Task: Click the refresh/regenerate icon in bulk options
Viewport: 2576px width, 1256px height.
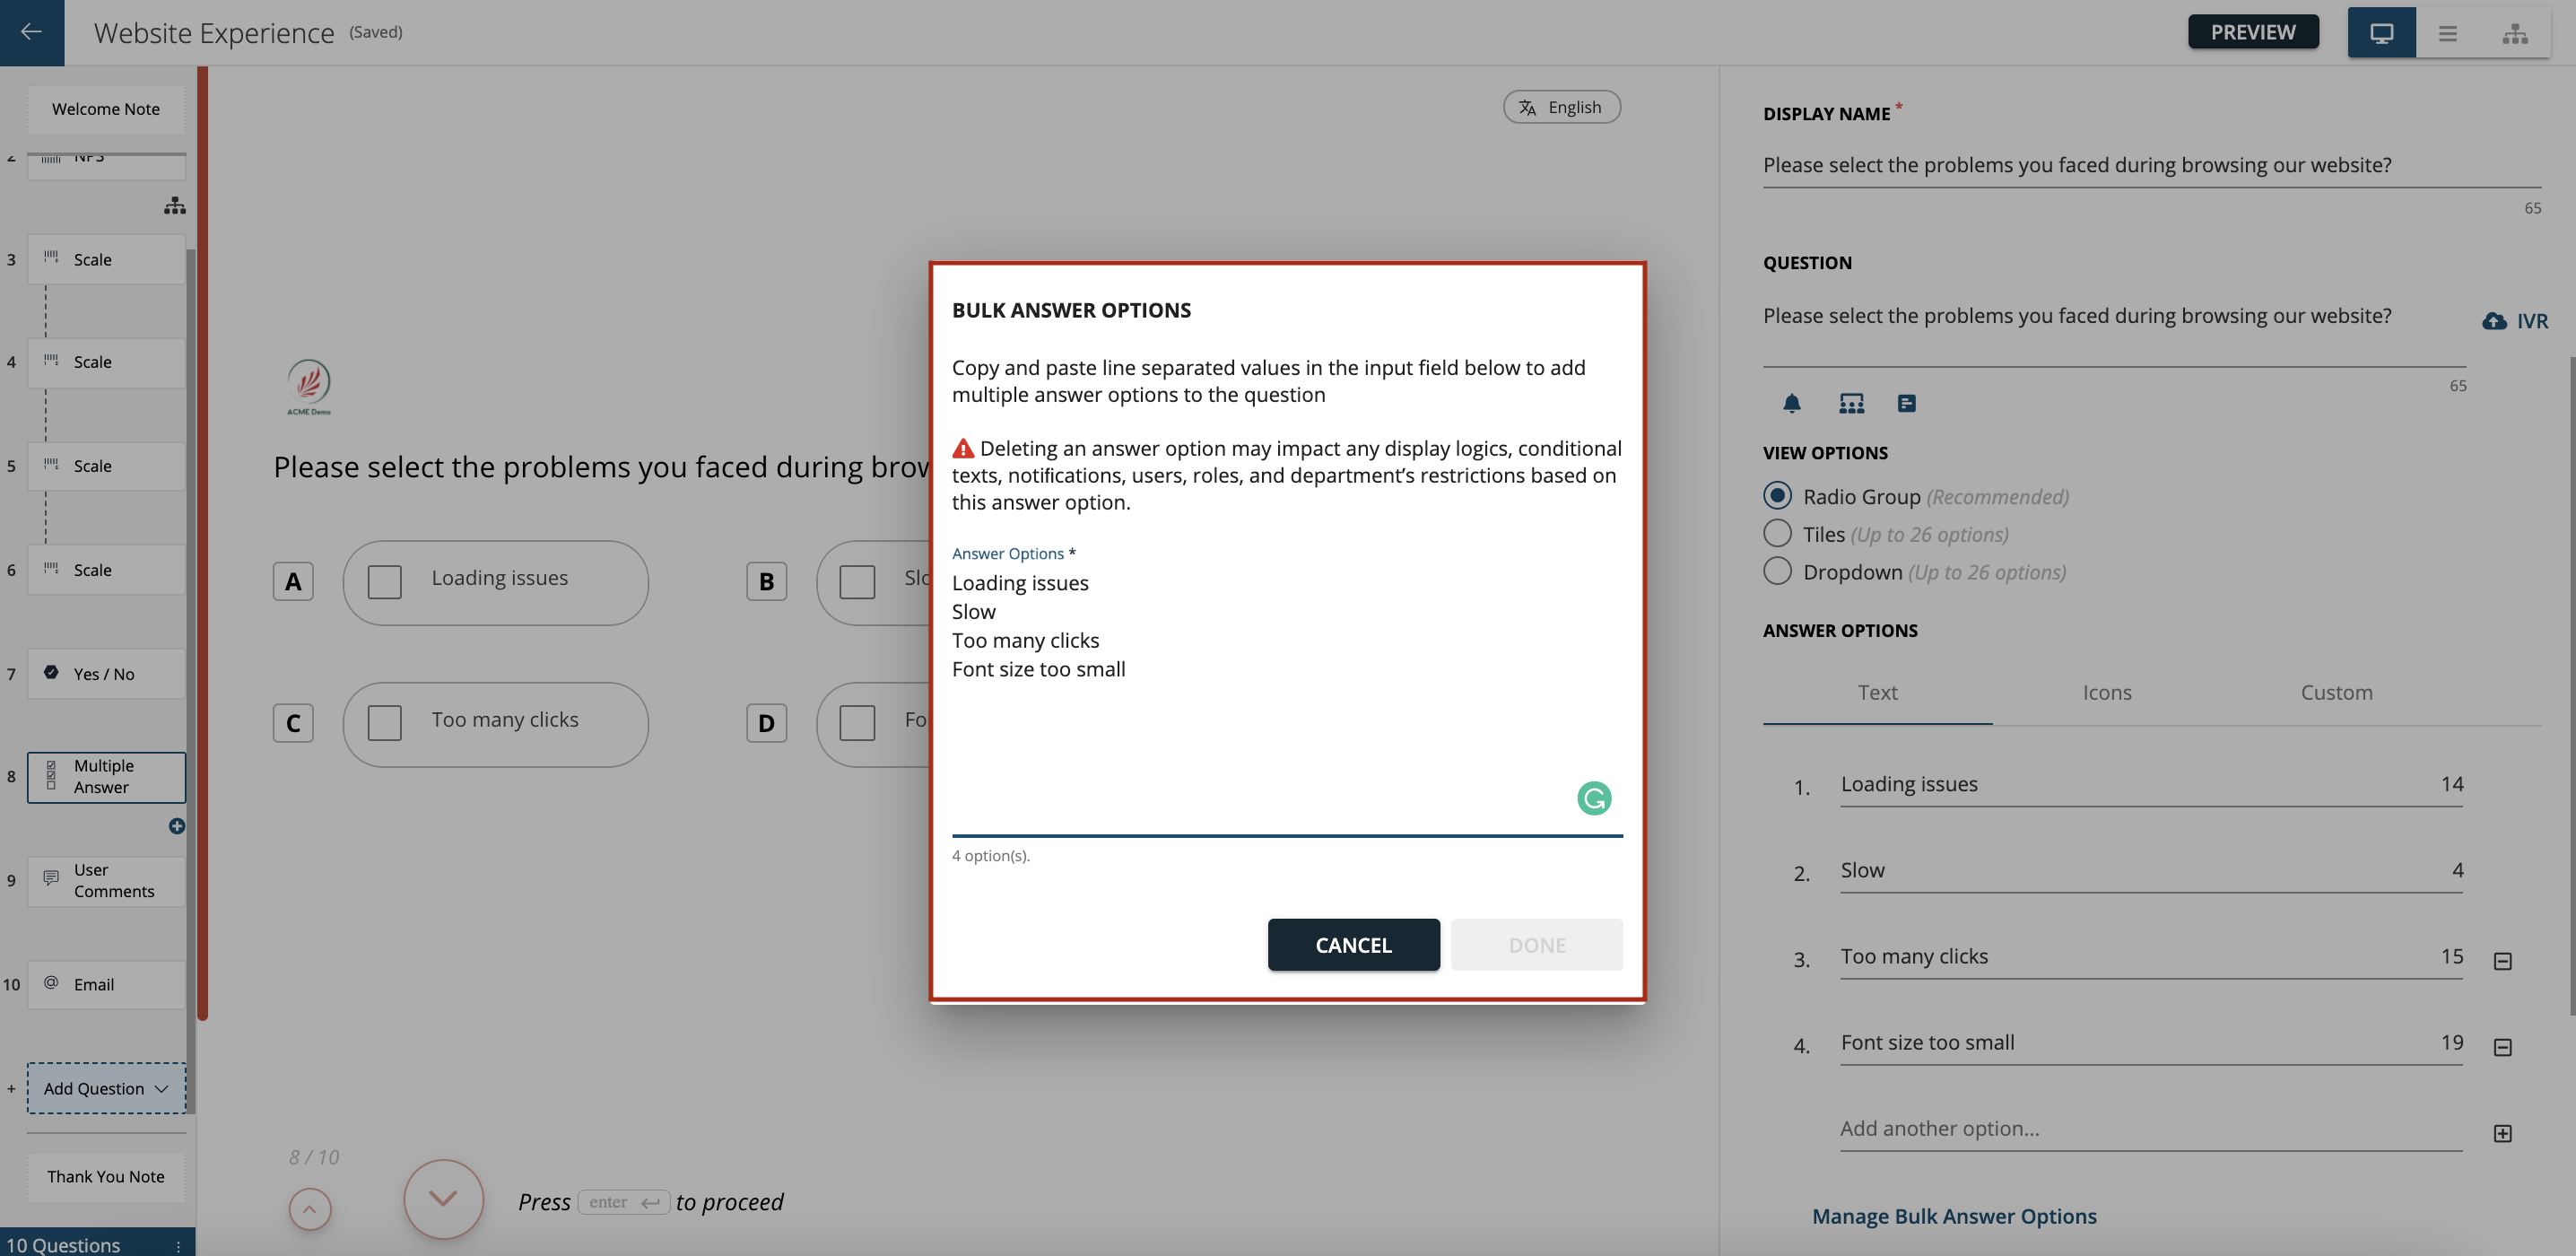Action: 1592,798
